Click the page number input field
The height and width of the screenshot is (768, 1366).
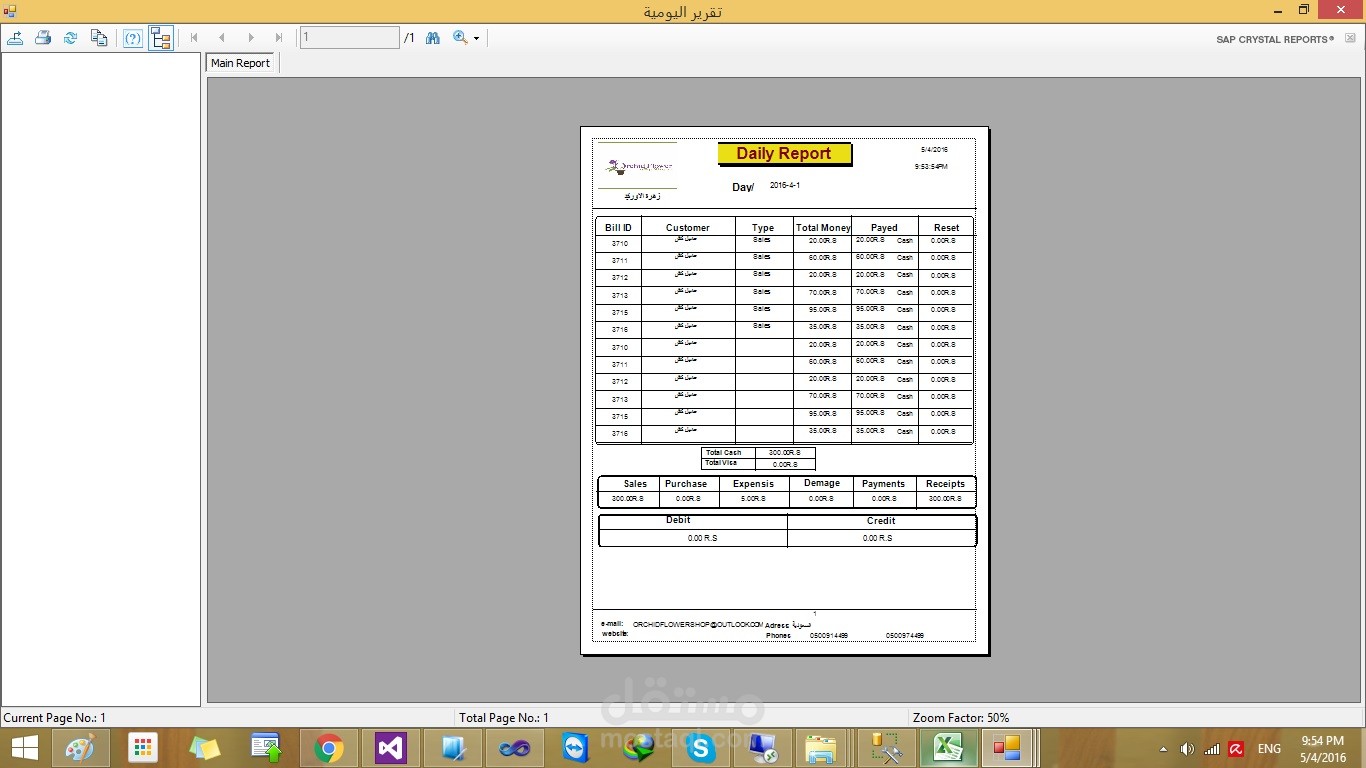coord(349,38)
